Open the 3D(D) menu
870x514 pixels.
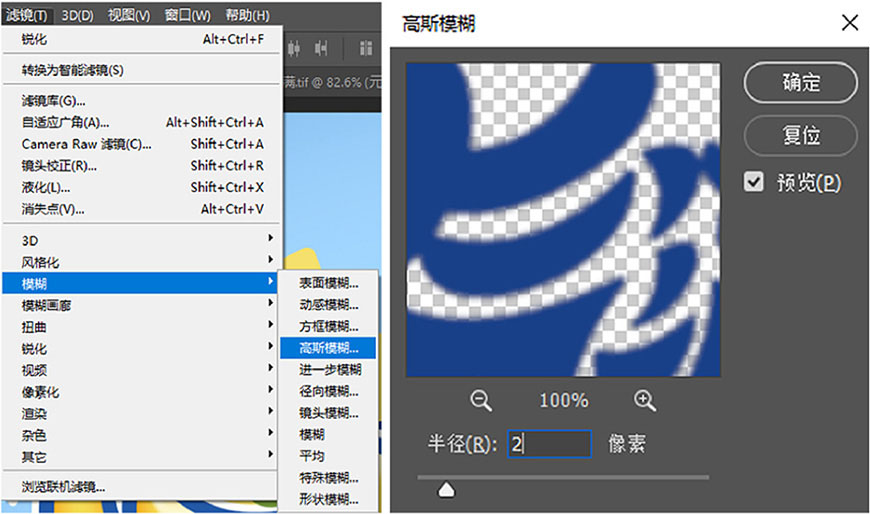77,15
